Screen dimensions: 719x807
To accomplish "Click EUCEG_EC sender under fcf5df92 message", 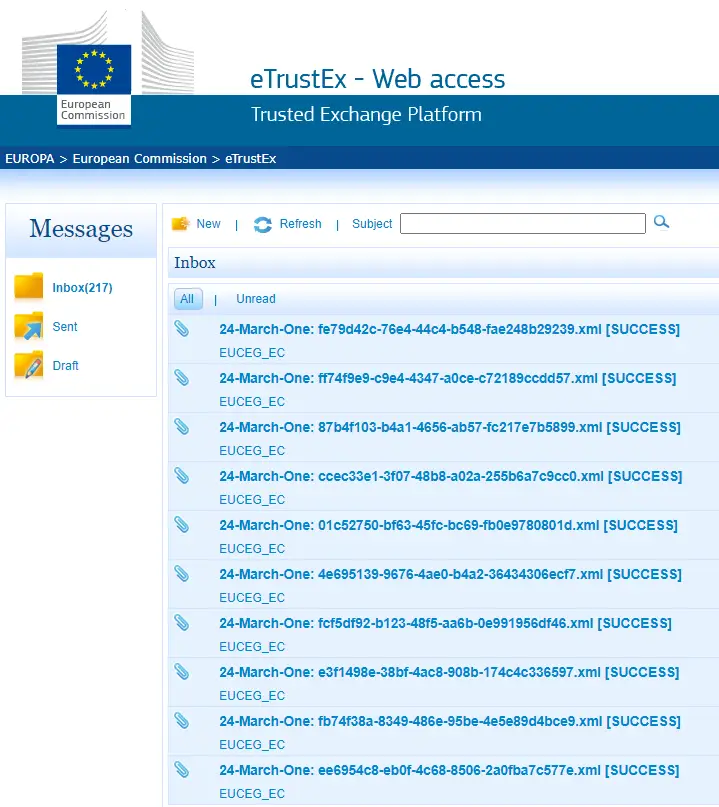I will (x=252, y=647).
